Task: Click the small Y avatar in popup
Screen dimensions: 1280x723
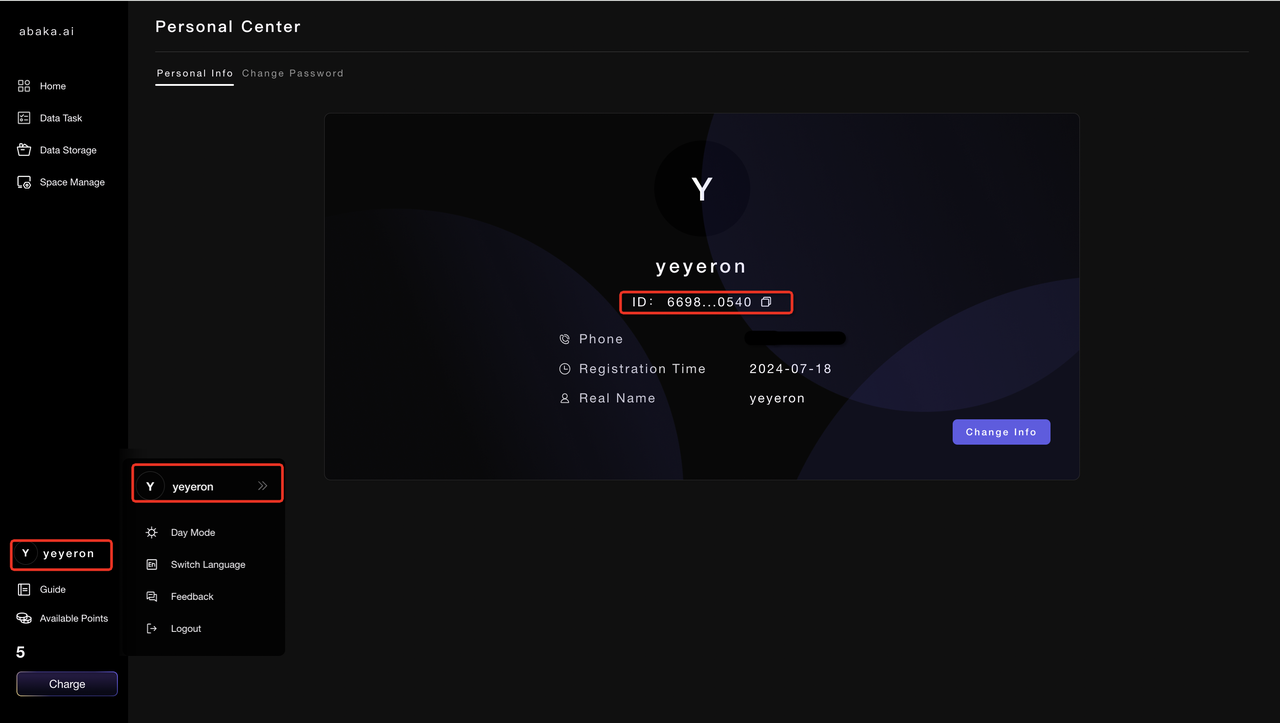Action: click(x=150, y=486)
